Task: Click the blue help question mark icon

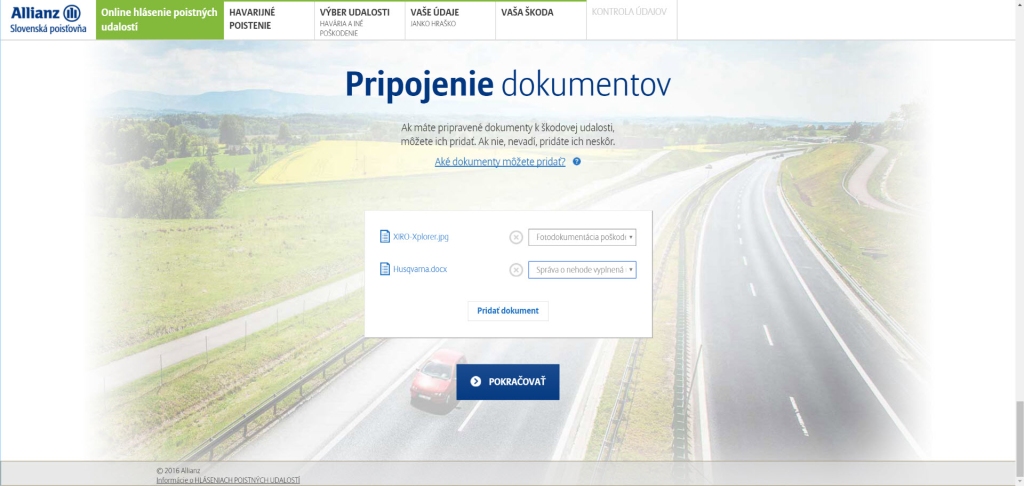Action: coord(577,161)
